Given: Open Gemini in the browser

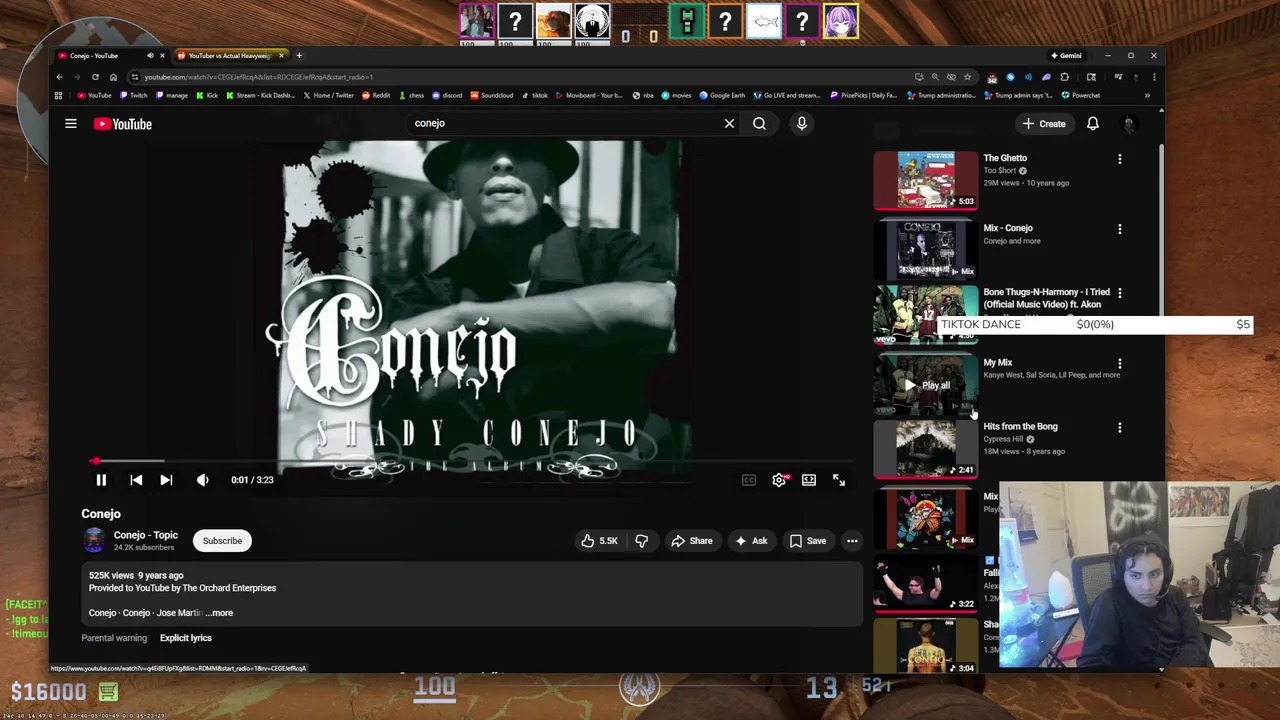Looking at the screenshot, I should coord(1066,56).
